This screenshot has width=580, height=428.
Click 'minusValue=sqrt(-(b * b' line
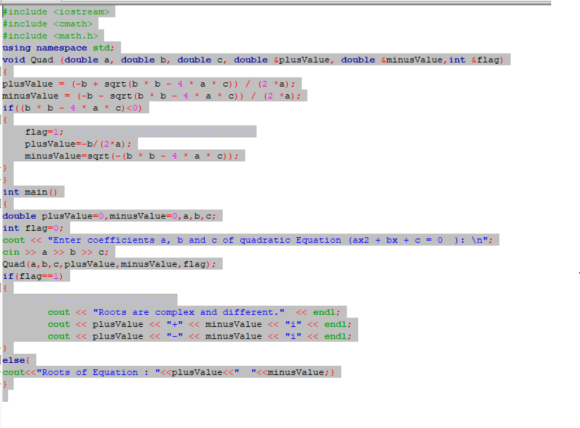(132, 156)
